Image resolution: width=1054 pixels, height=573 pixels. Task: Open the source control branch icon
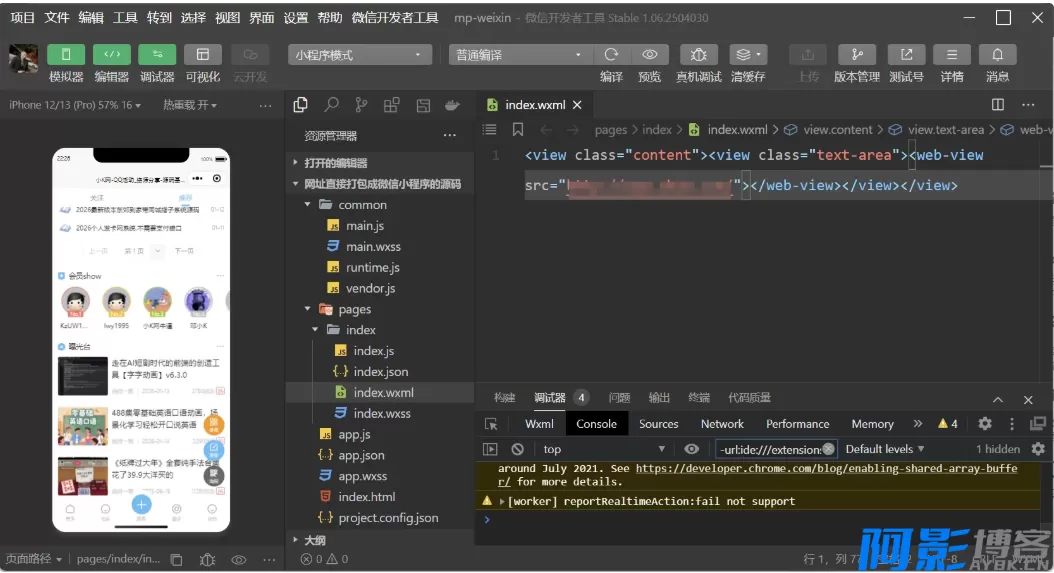click(x=361, y=105)
